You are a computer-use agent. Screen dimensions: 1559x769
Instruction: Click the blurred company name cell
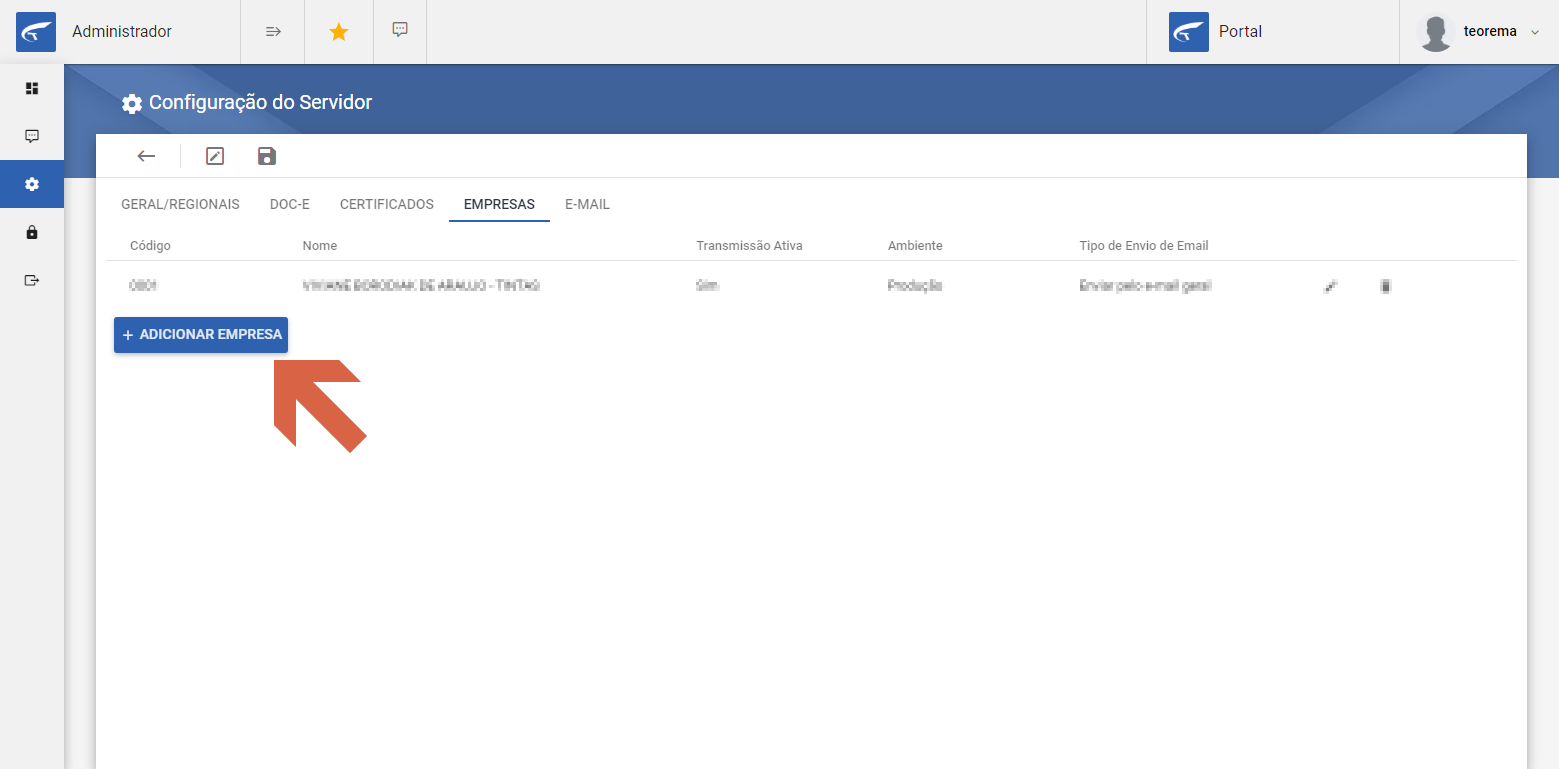click(x=421, y=286)
